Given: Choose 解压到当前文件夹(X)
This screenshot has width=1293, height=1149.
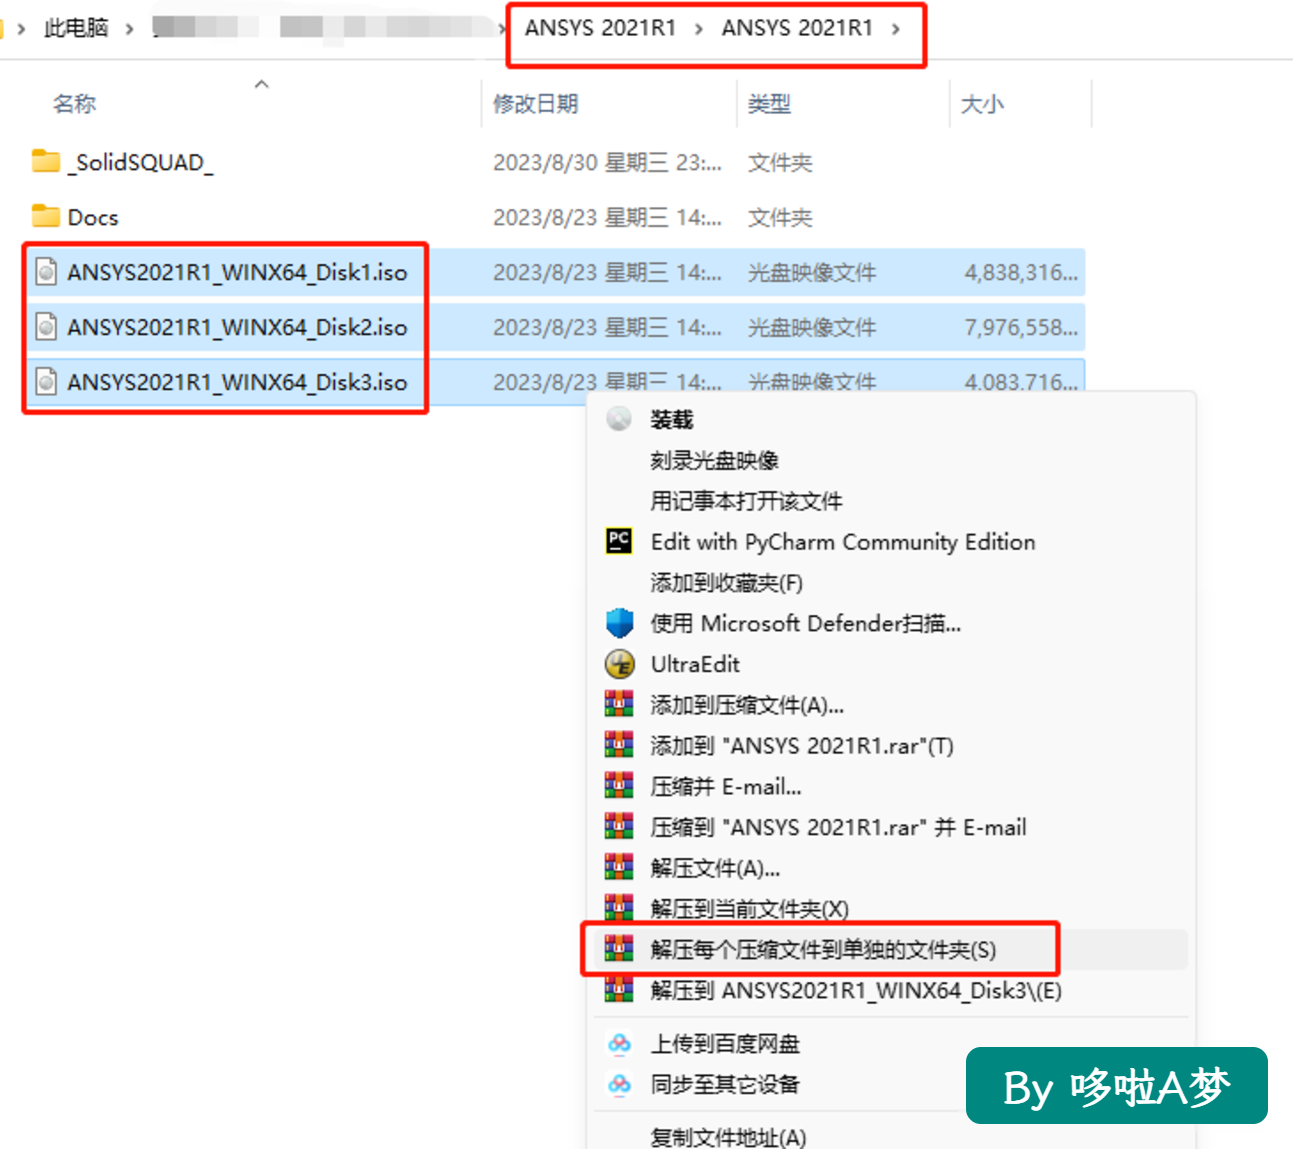Looking at the screenshot, I should coord(749,909).
